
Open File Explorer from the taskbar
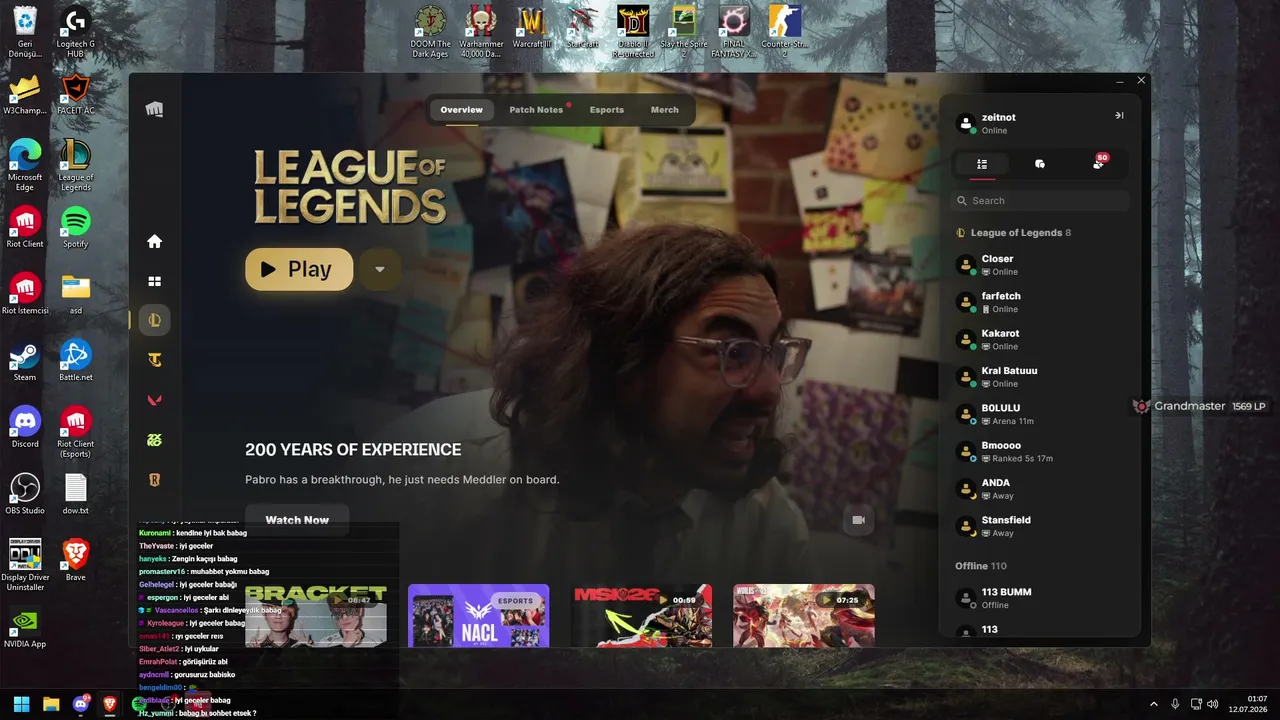pos(51,704)
